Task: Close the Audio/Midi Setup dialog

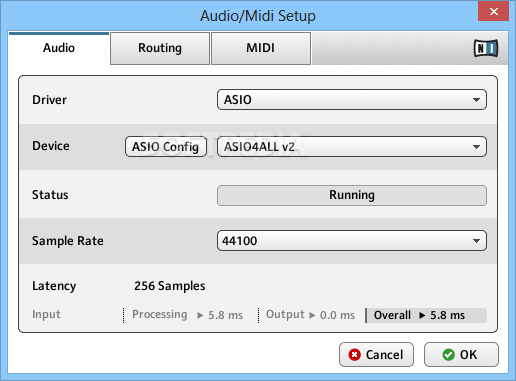Action: pos(493,12)
